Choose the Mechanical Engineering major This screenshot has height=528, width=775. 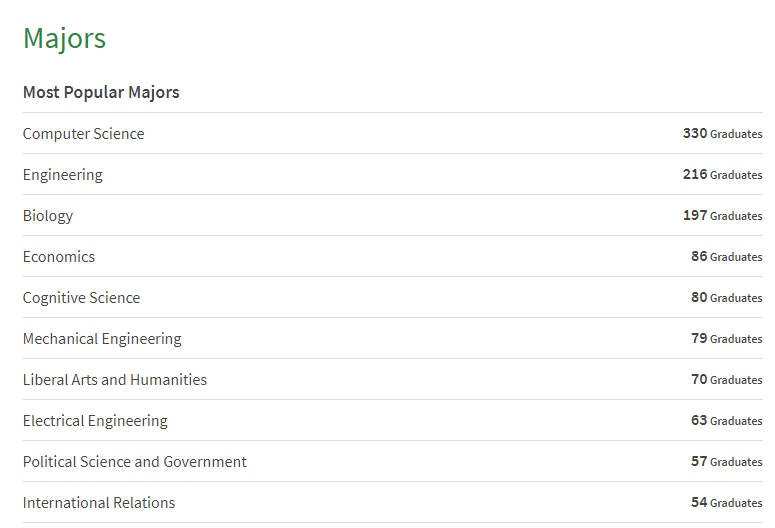tap(102, 339)
